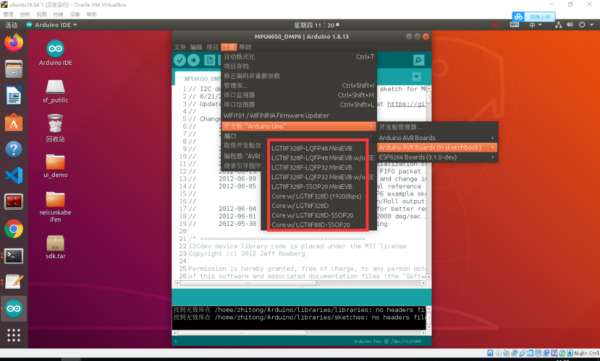Open the Sketch menu in Arduino IDE
600x361 pixels.
tap(212, 47)
